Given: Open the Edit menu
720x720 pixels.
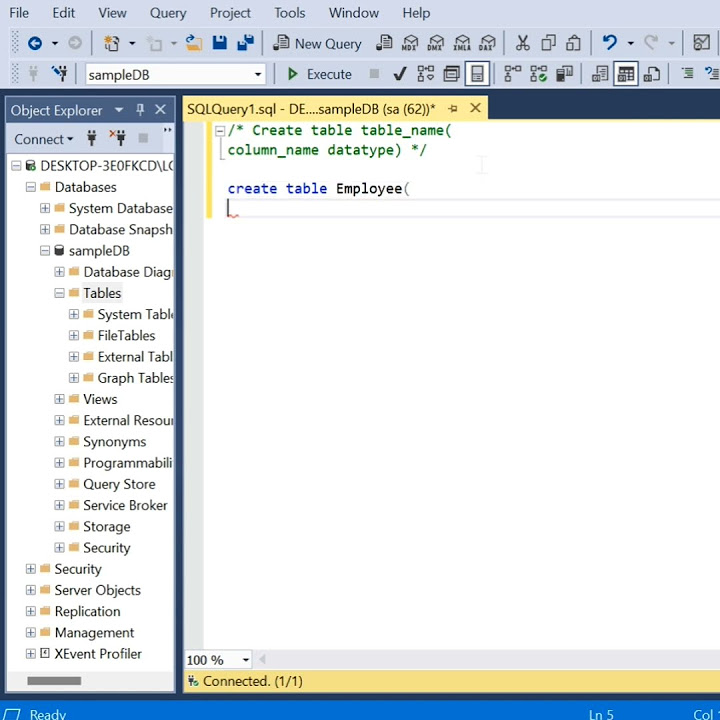Looking at the screenshot, I should click(63, 13).
